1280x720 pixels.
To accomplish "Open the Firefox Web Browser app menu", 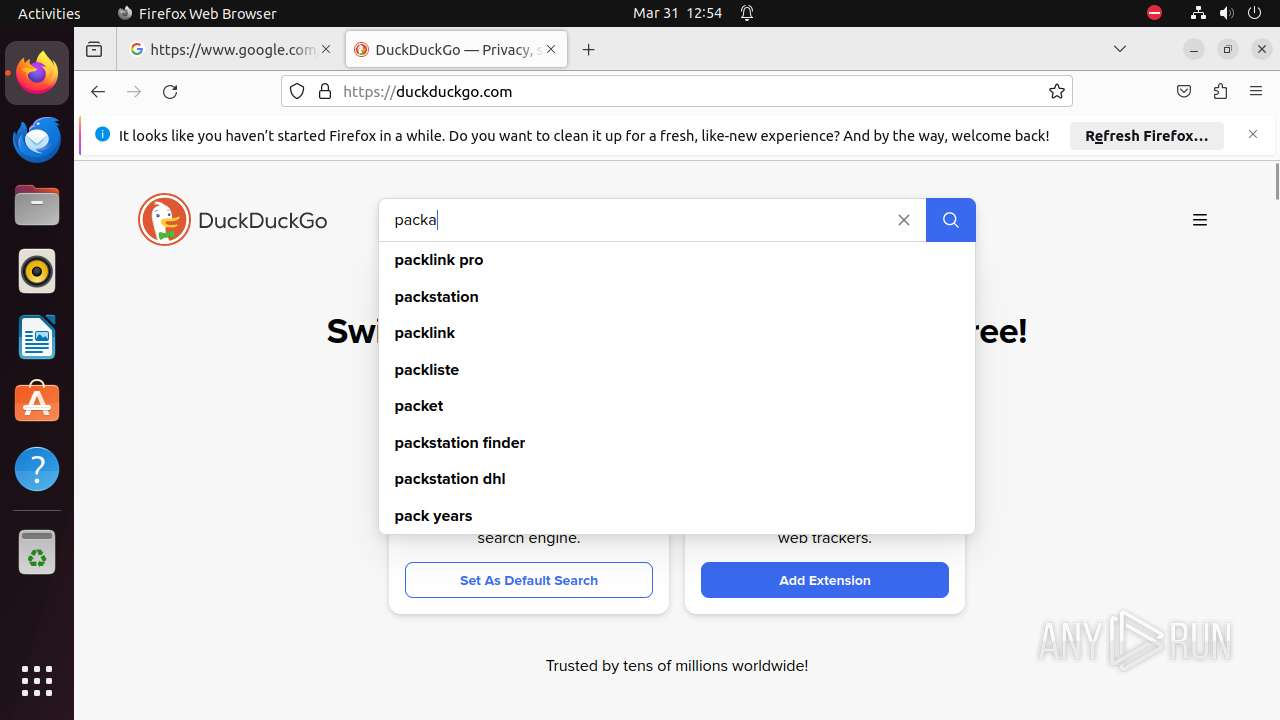I will tap(197, 13).
